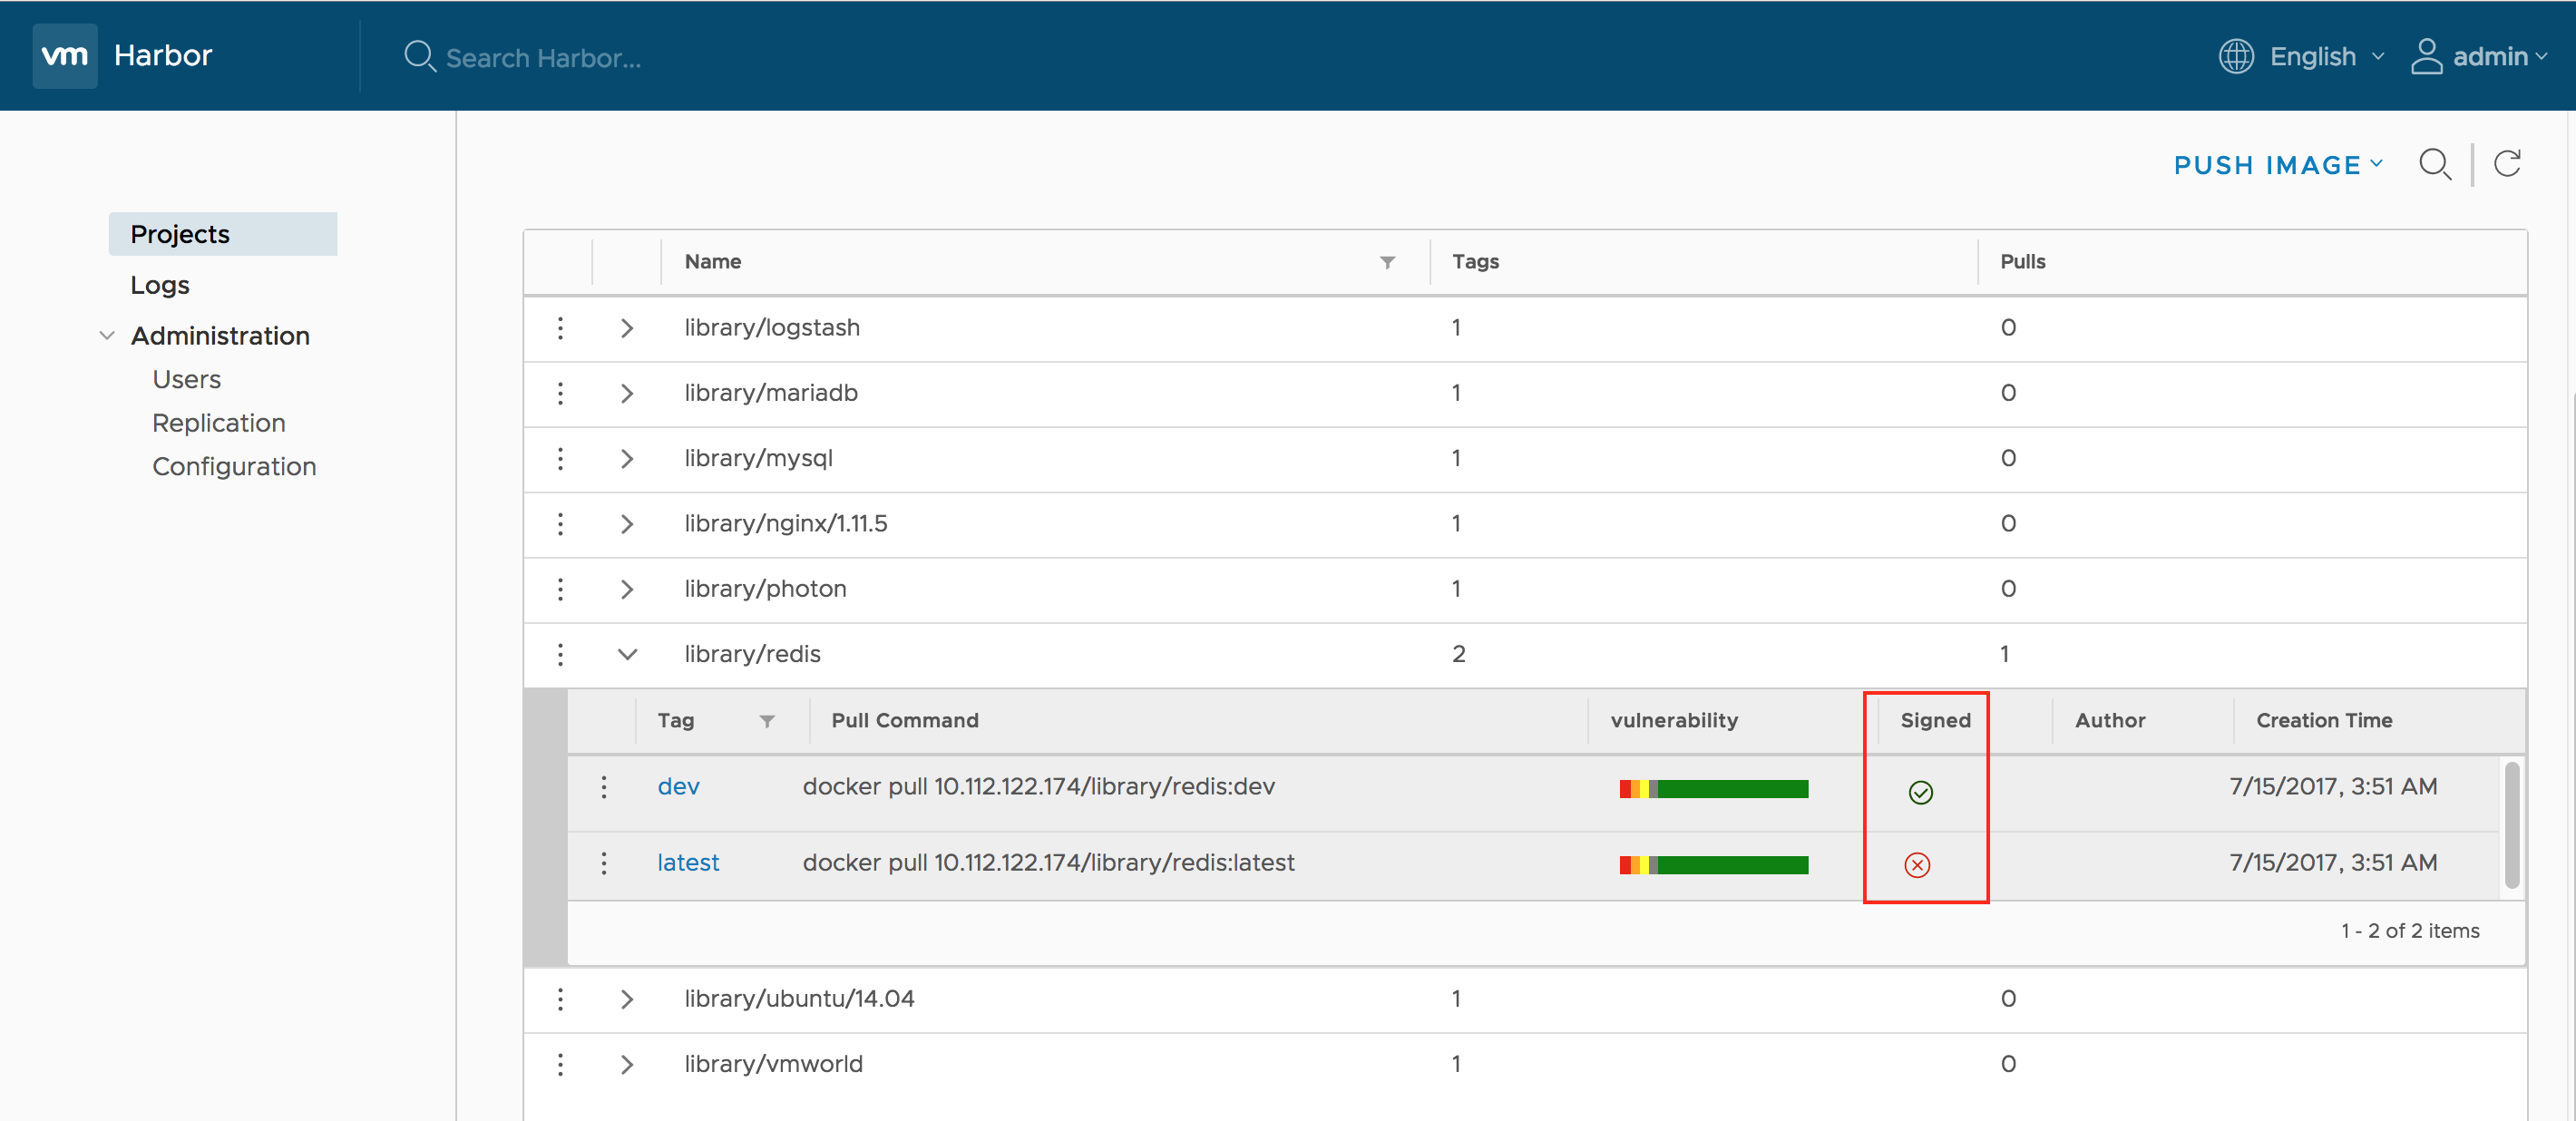Collapse the library/redis repository row
Image resolution: width=2576 pixels, height=1121 pixels.
click(627, 654)
